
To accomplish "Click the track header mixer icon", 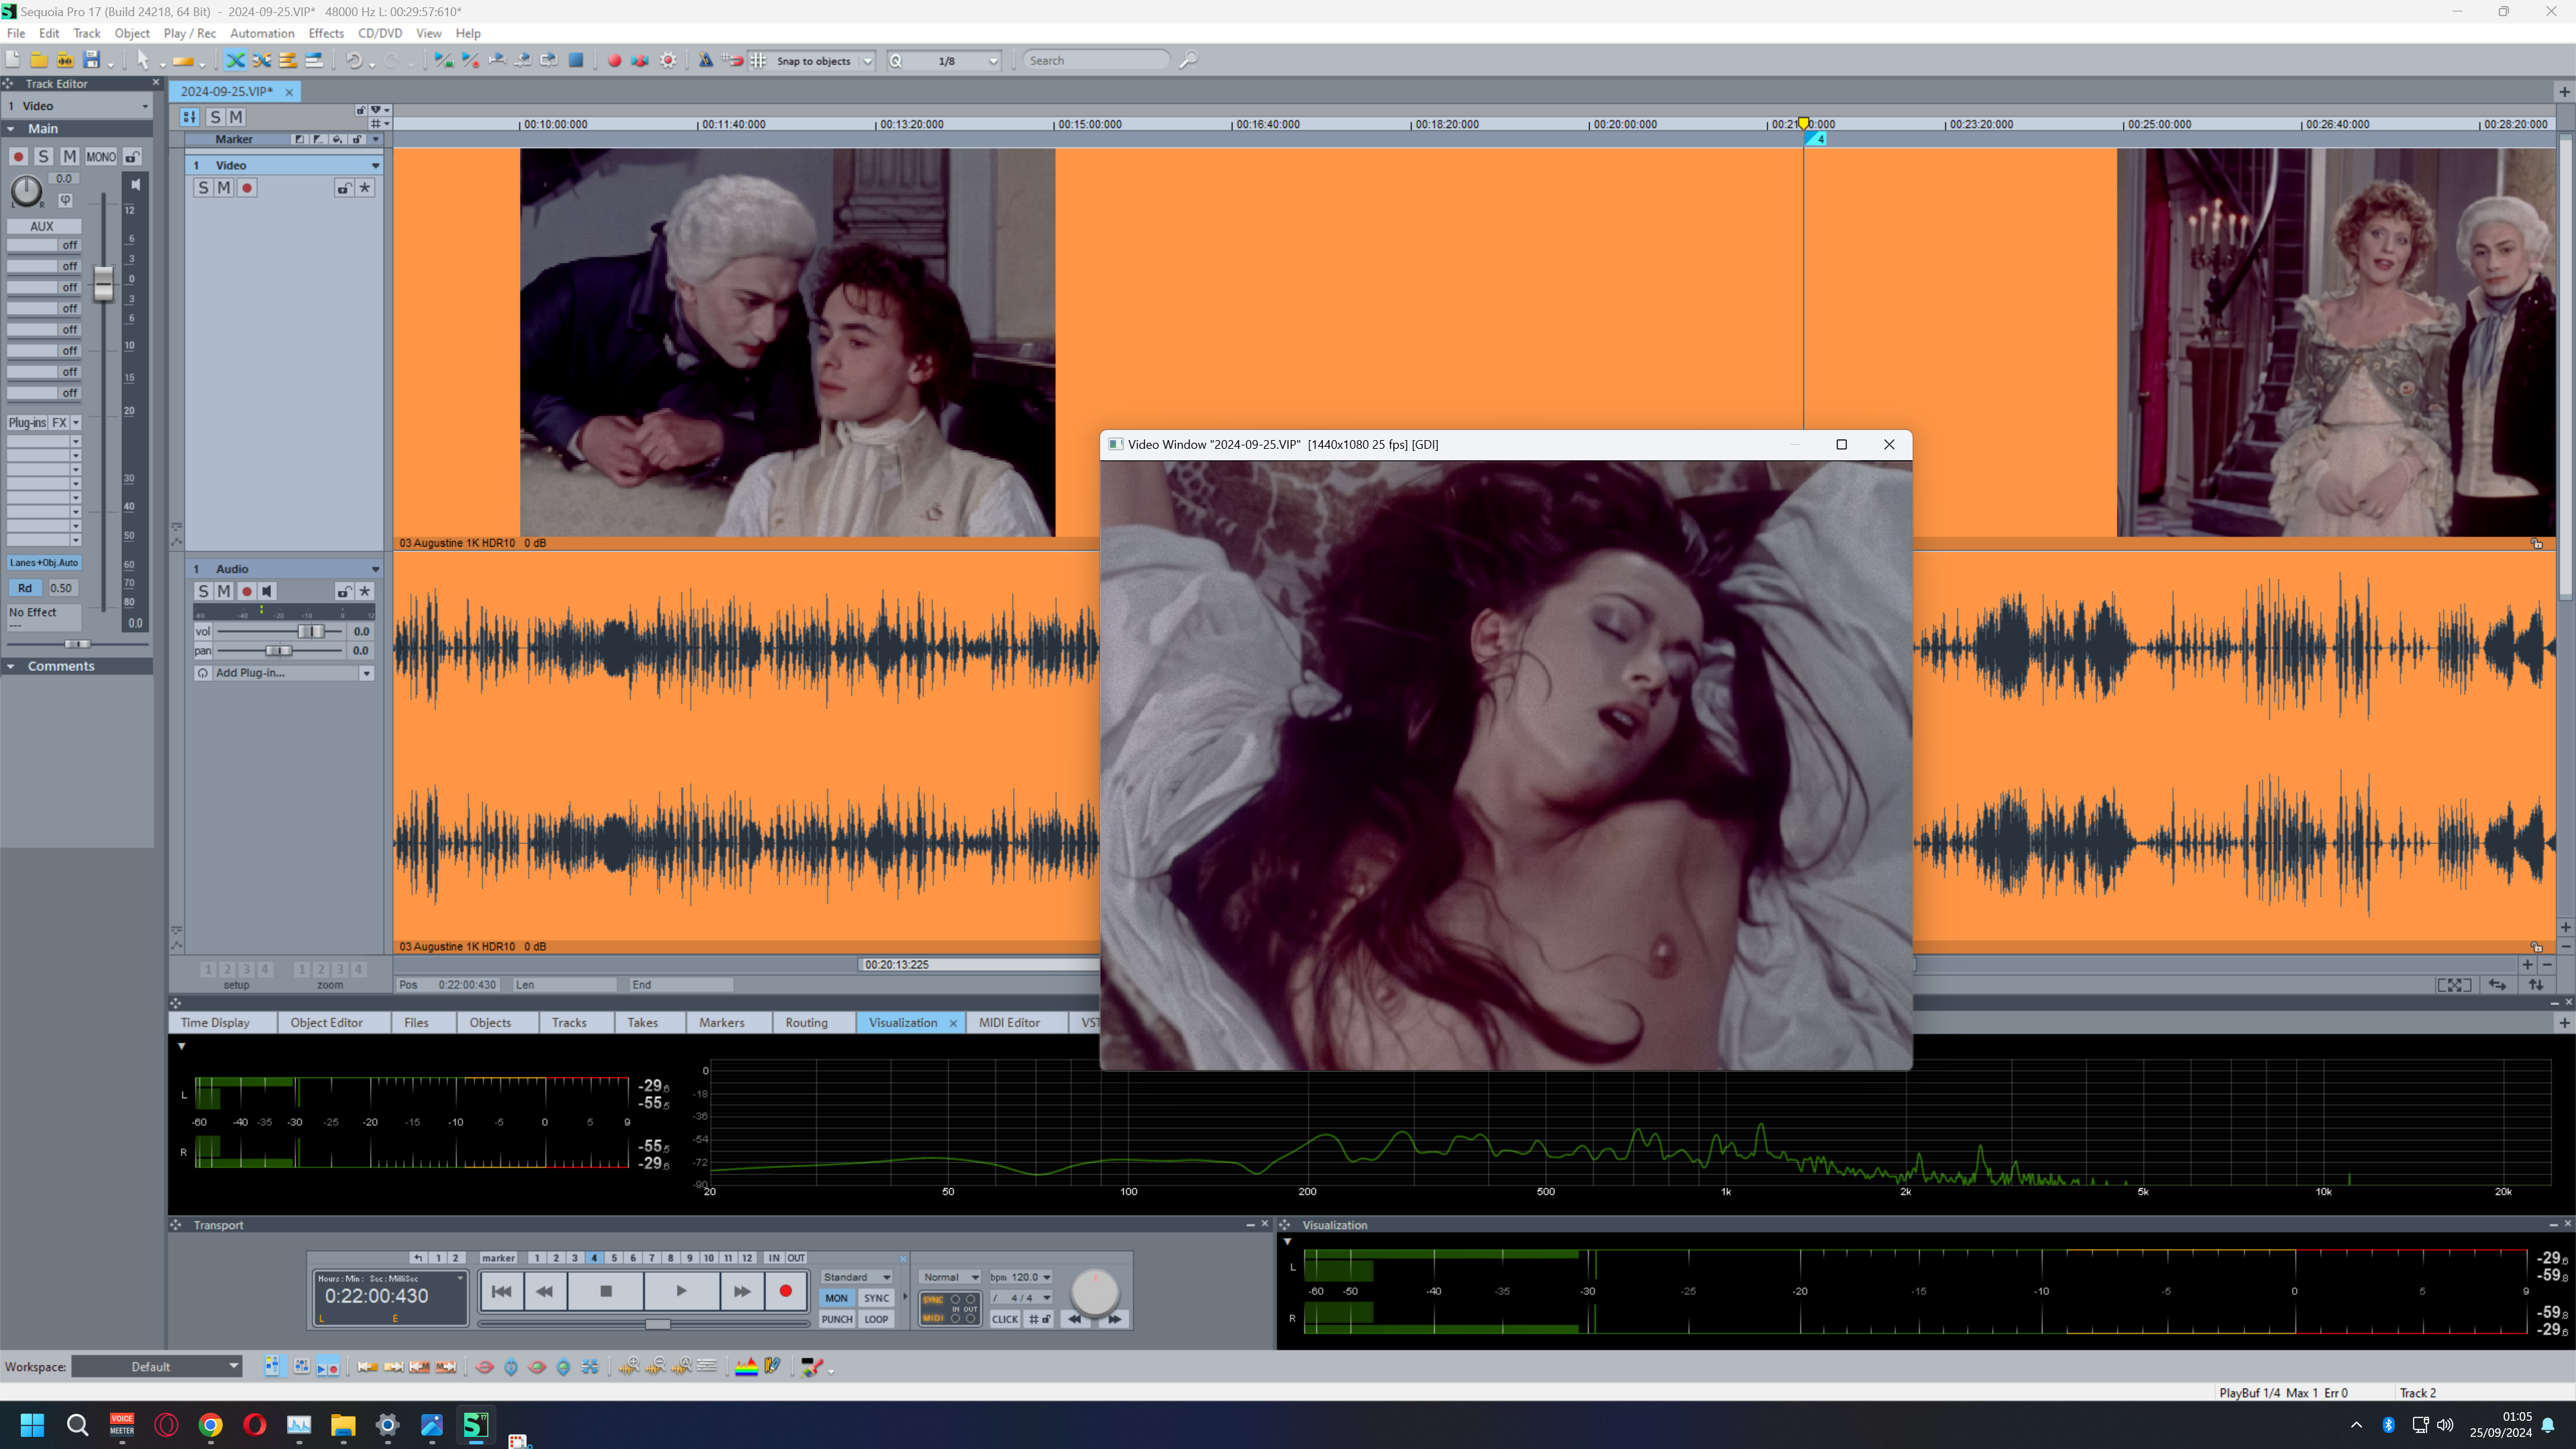I will click(x=189, y=117).
